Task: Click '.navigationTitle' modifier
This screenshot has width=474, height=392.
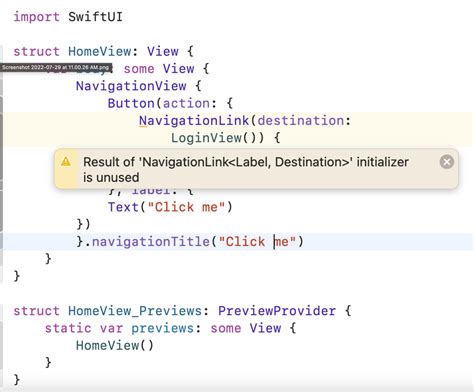Action: click(147, 242)
